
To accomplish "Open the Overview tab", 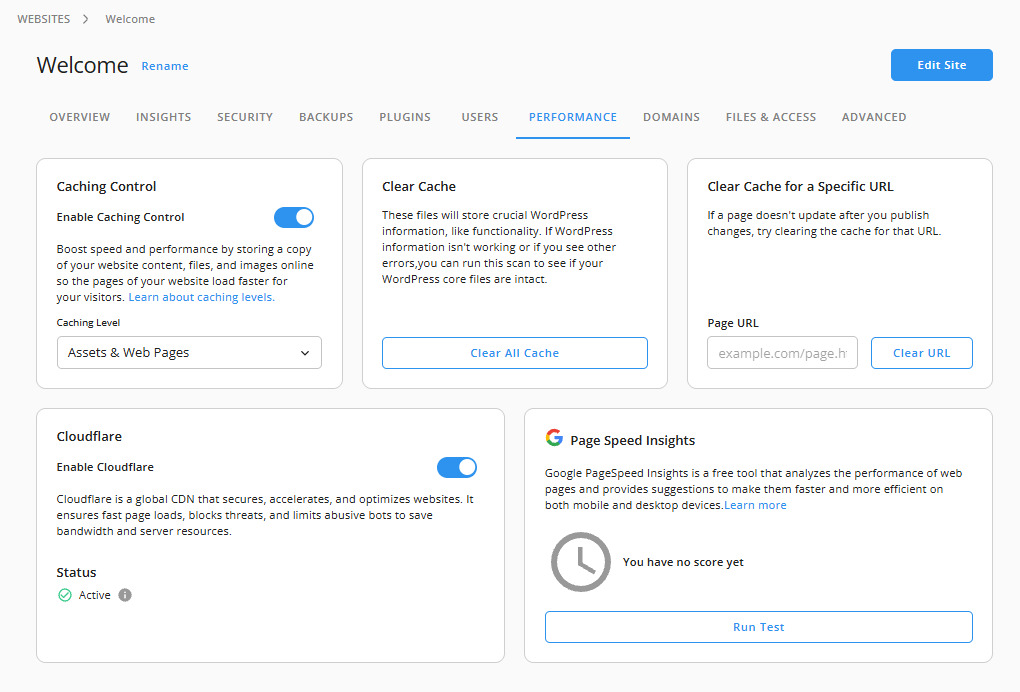I will coord(79,117).
